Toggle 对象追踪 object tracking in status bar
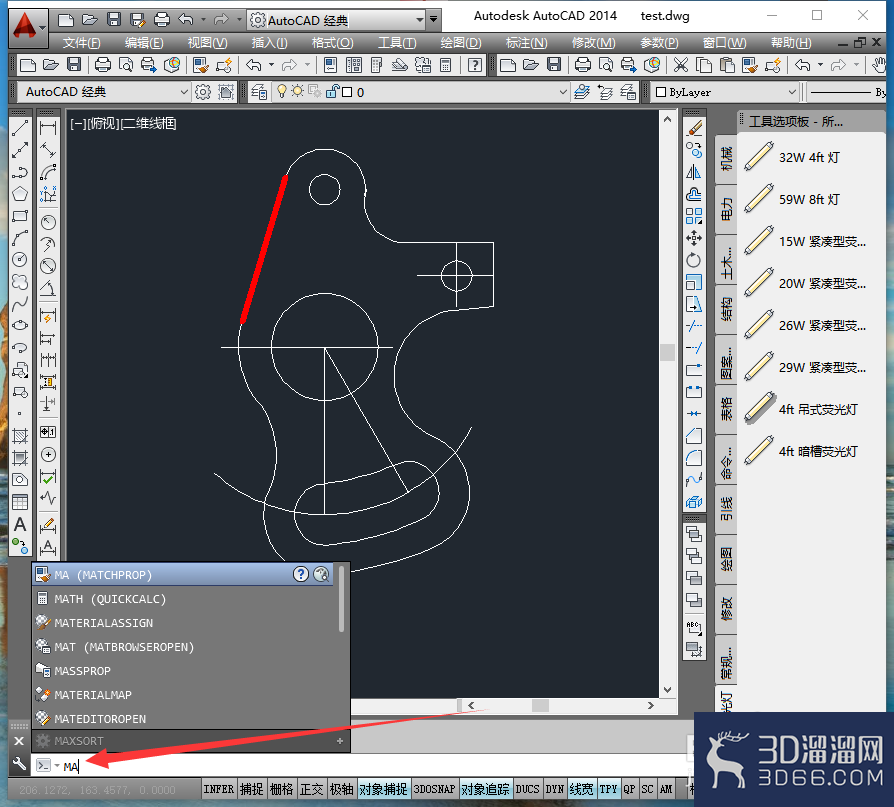894x807 pixels. pos(485,789)
